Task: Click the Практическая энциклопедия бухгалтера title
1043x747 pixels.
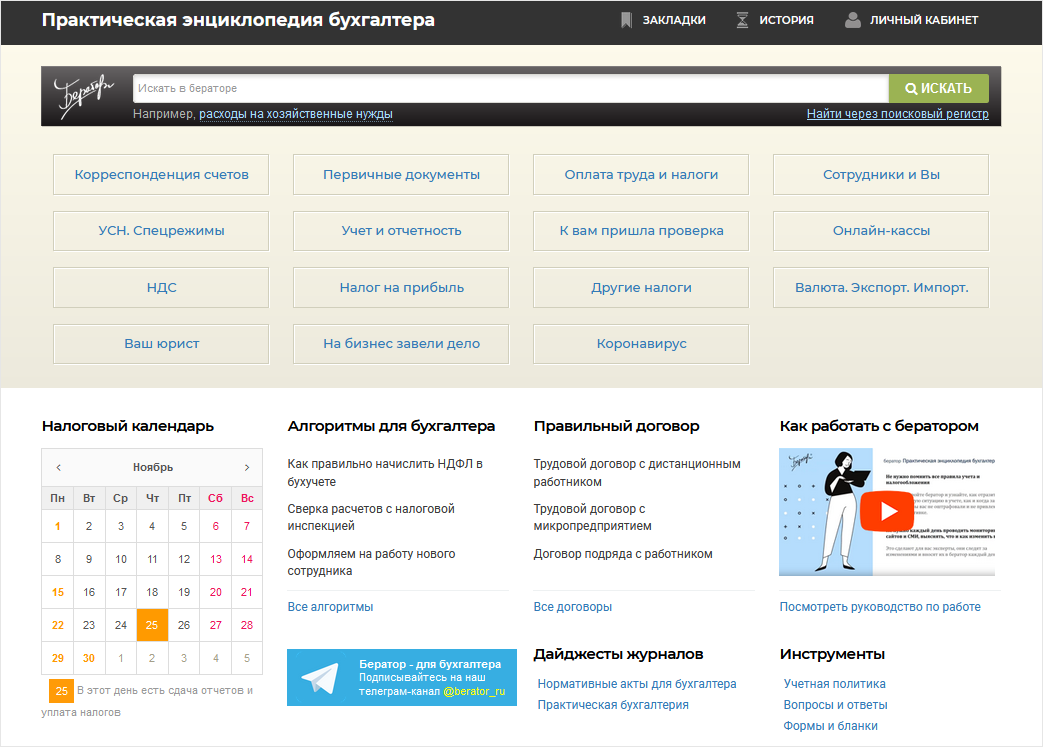Action: click(x=238, y=20)
